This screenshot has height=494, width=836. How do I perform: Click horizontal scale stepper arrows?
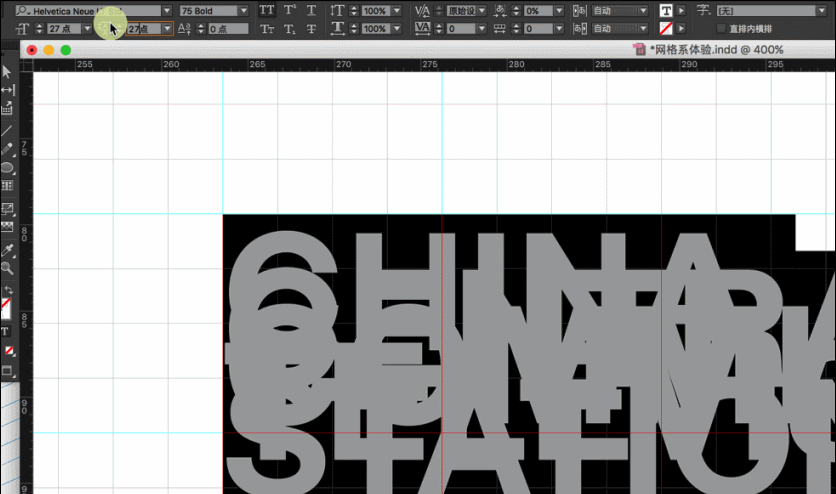tap(354, 29)
